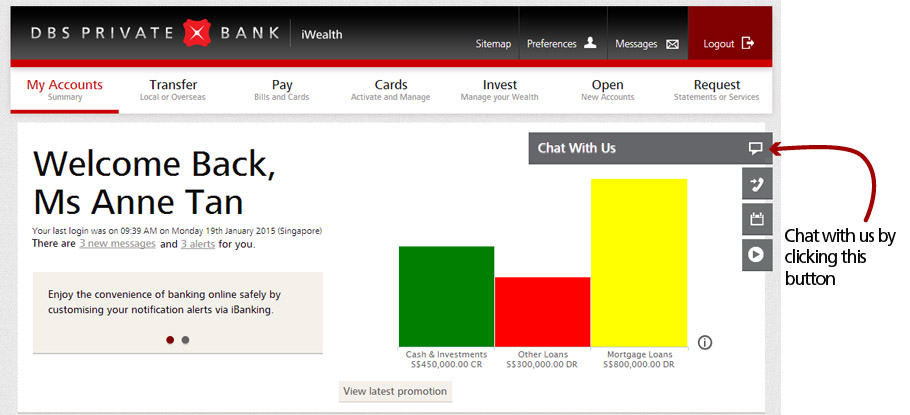Screen dimensions: 910x415
Task: Open the Invest Manage your Wealth menu
Action: pyautogui.click(x=500, y=89)
